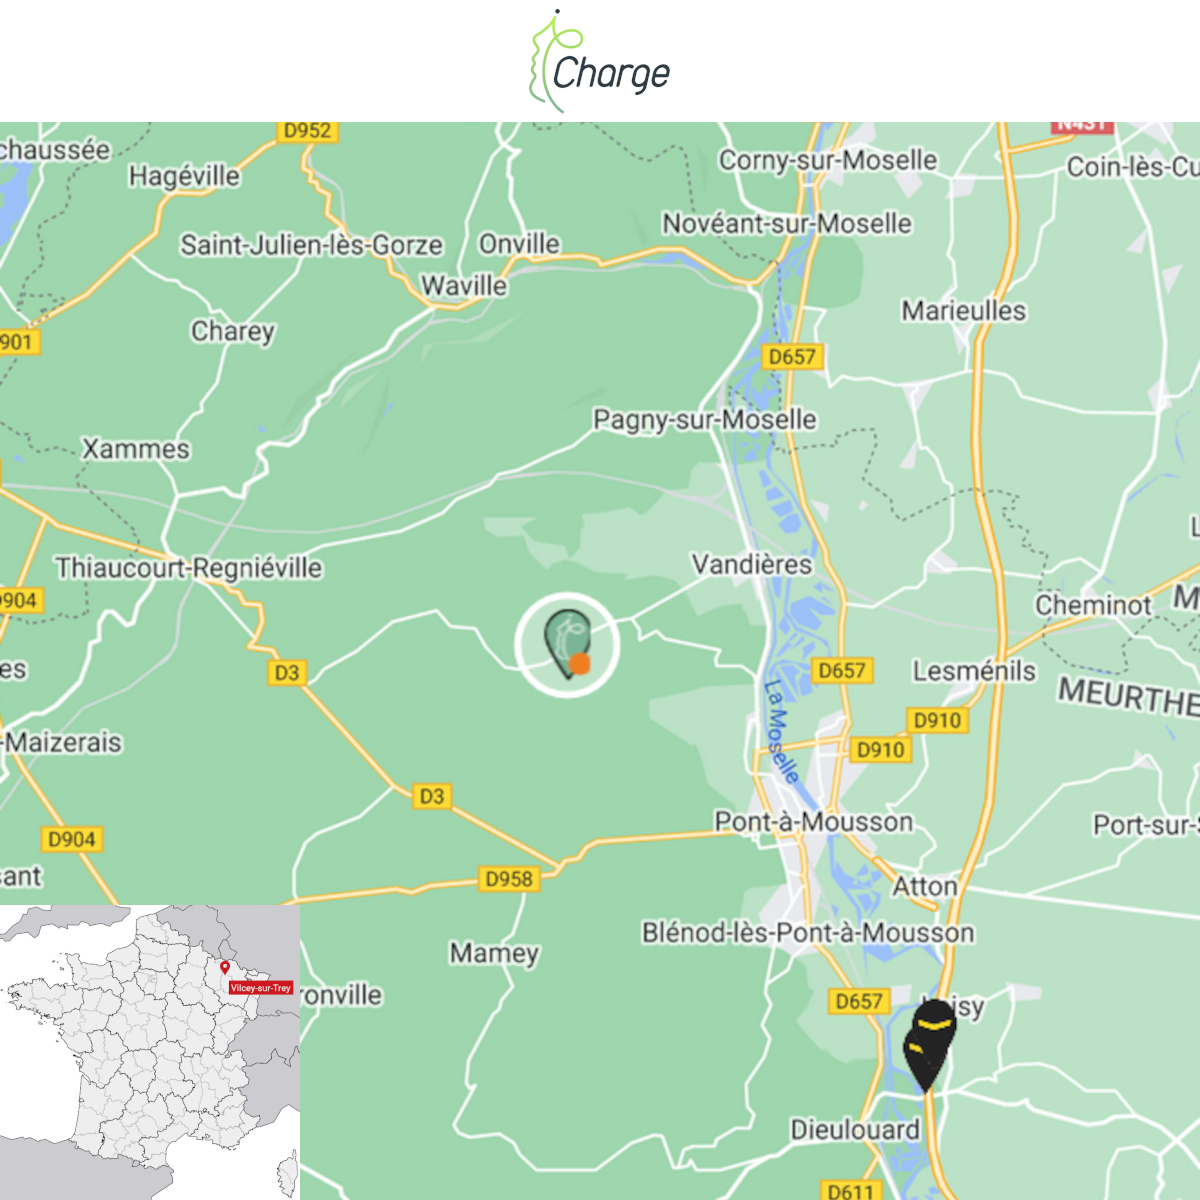Image resolution: width=1200 pixels, height=1200 pixels.
Task: Select the D657 road badge near Pagny-sur-Moselle
Action: pyautogui.click(x=792, y=357)
